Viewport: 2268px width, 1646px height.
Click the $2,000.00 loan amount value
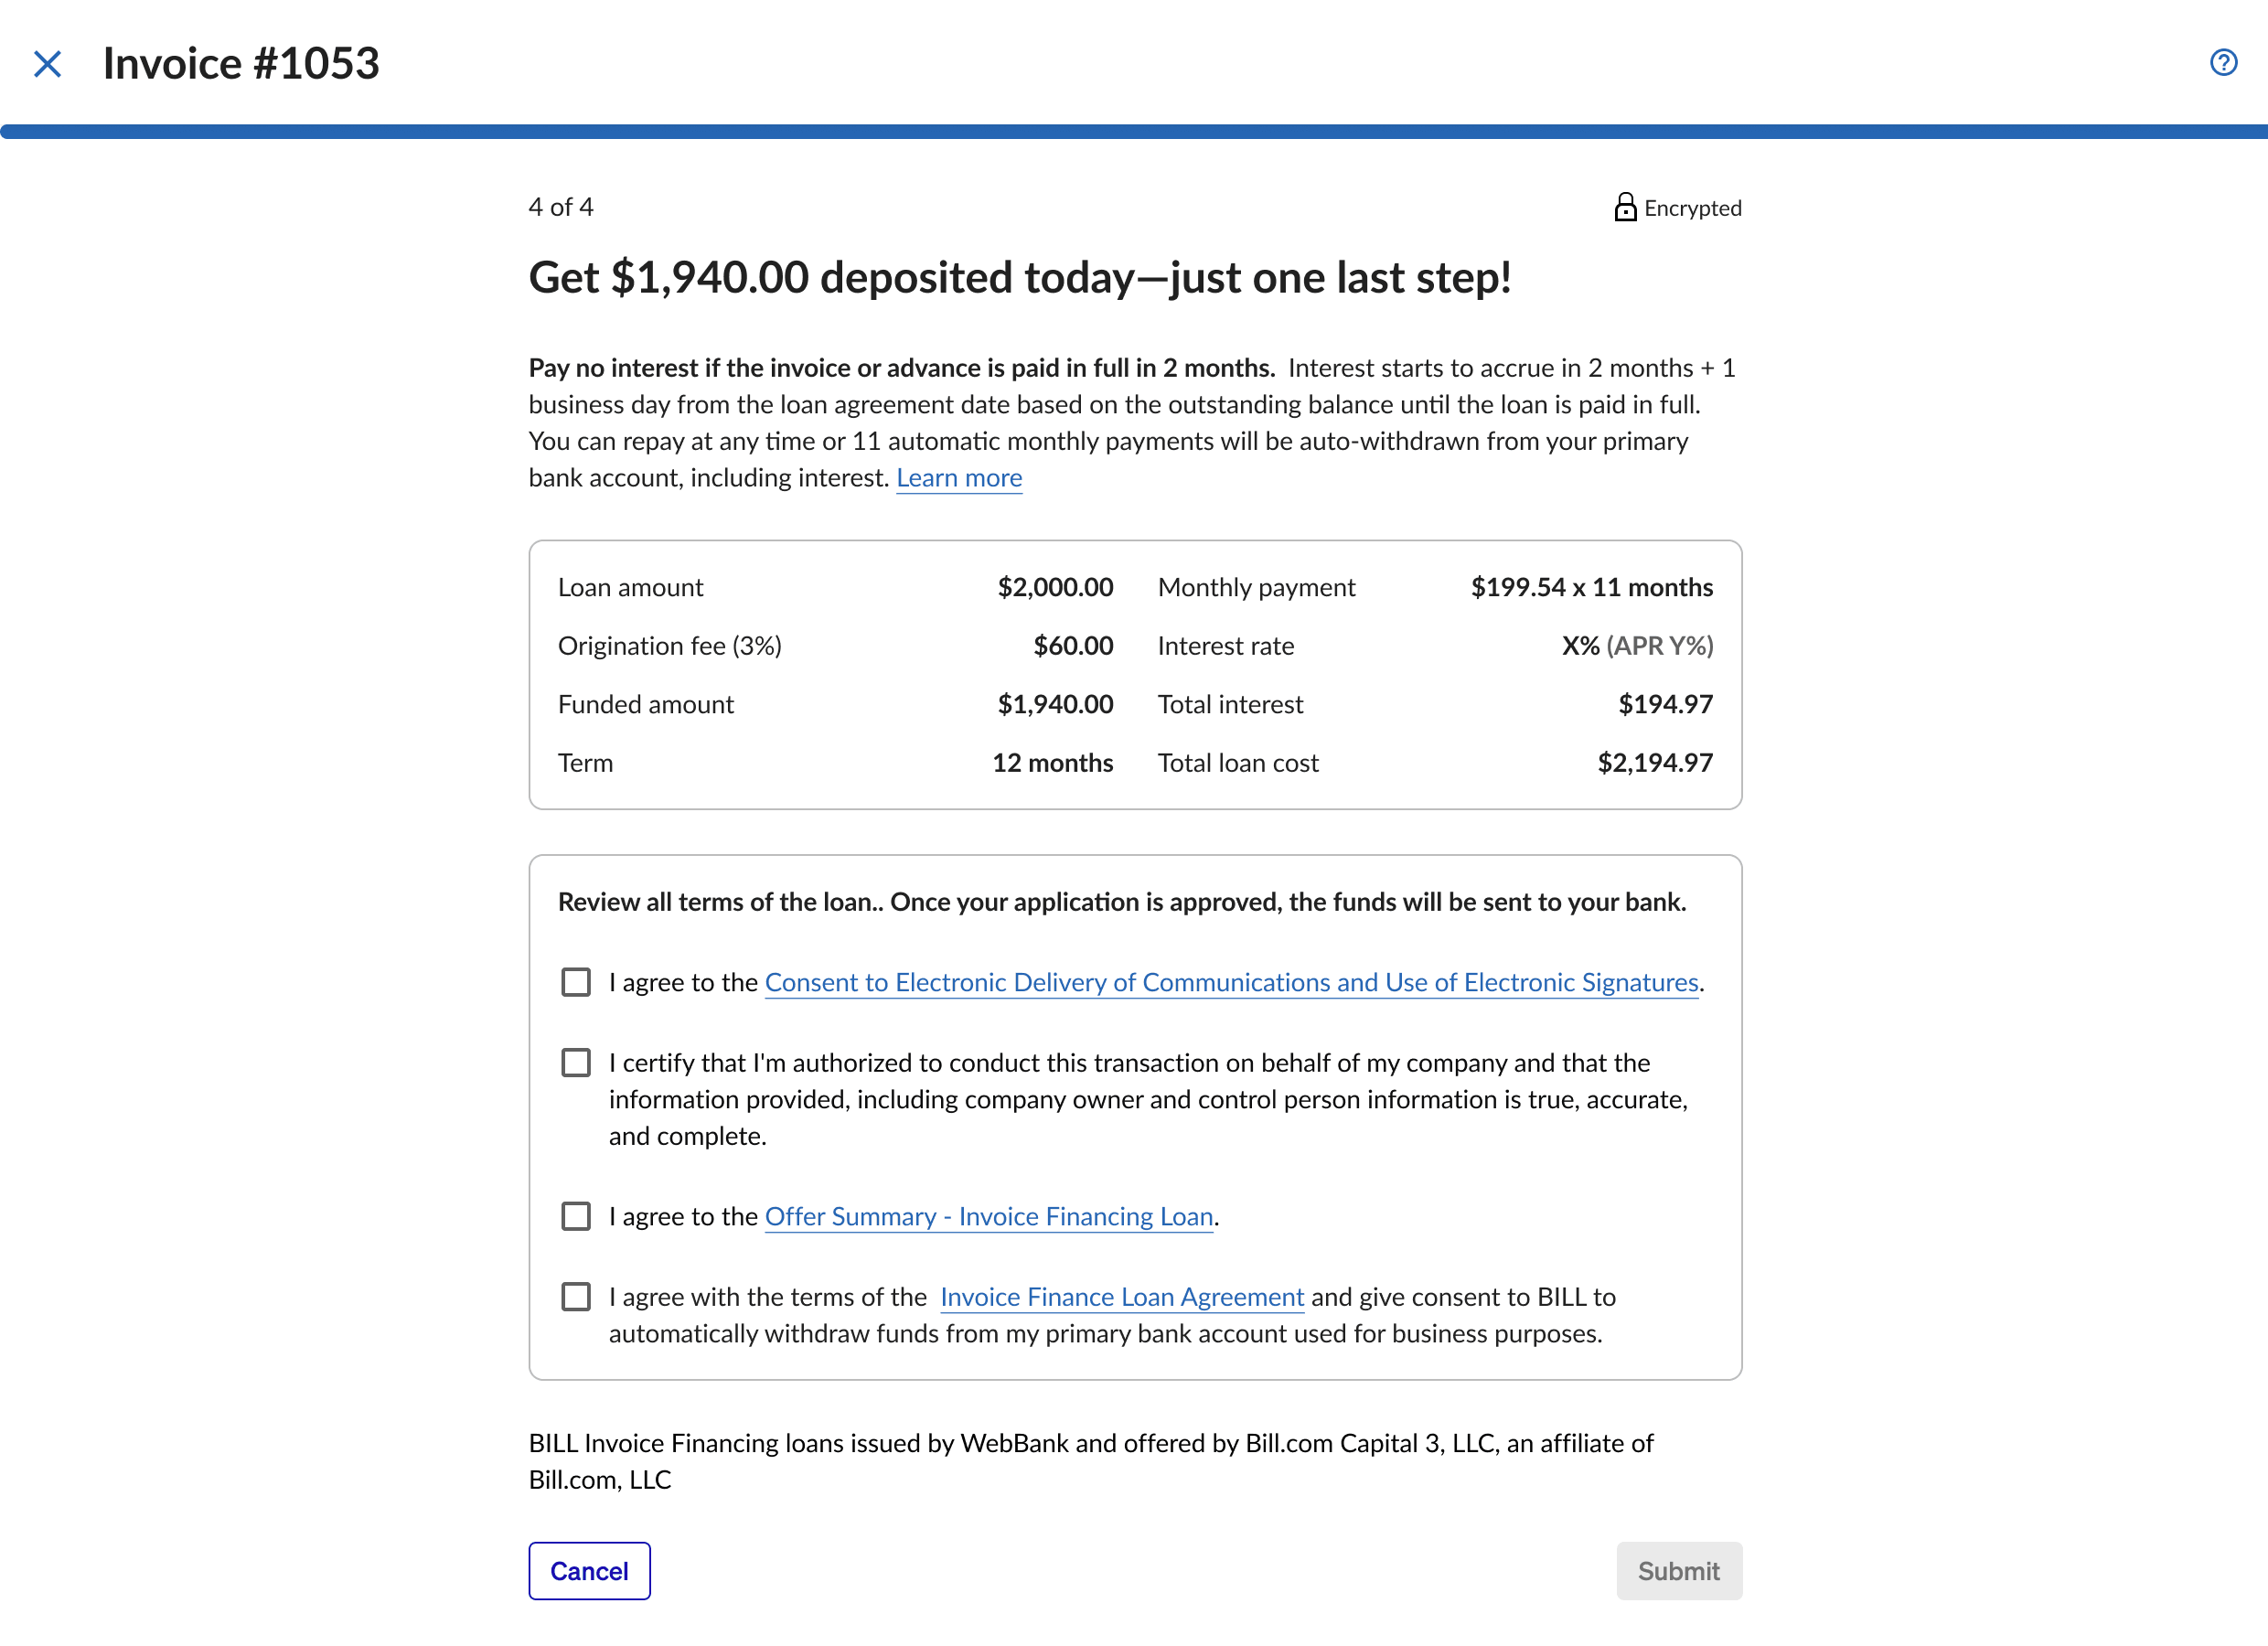point(1055,587)
